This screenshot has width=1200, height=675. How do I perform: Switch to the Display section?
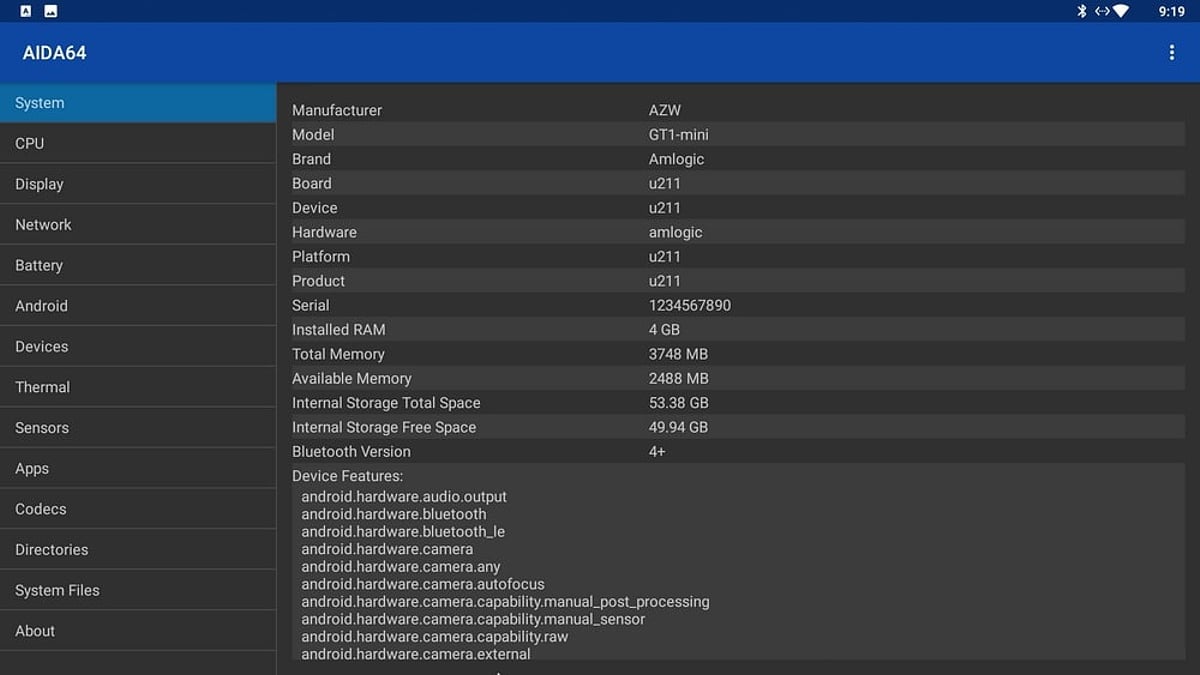[138, 184]
